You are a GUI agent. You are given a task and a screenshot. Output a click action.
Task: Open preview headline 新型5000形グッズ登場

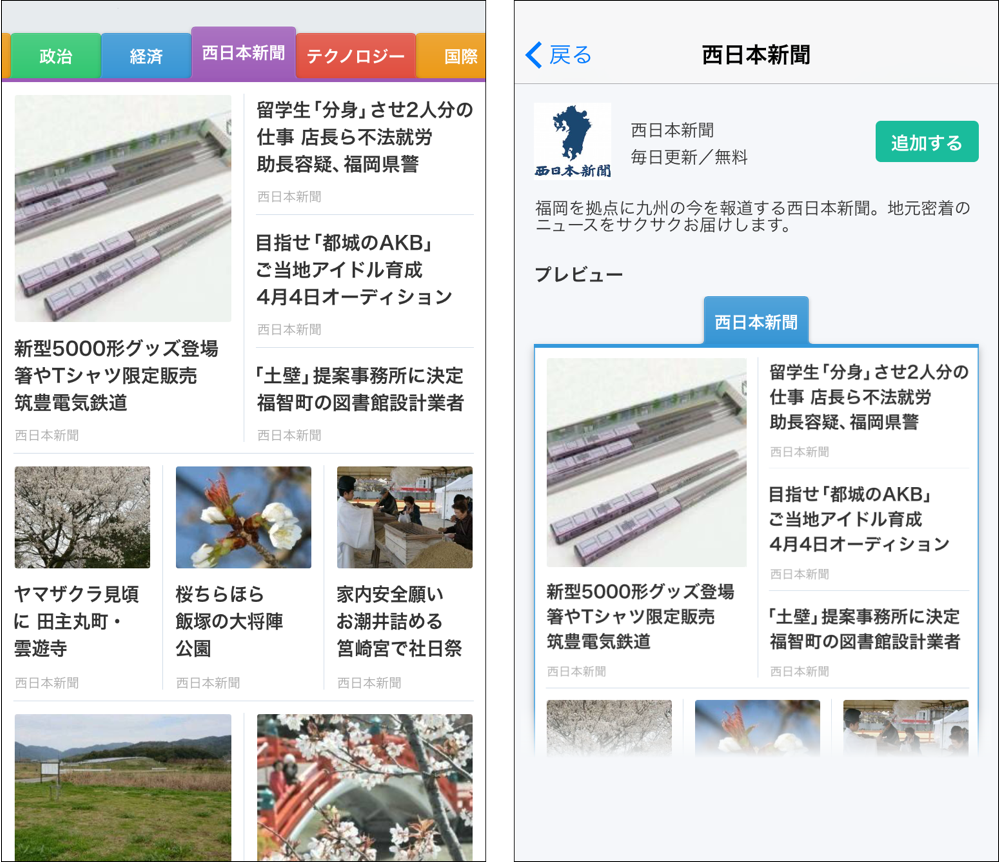click(x=640, y=616)
